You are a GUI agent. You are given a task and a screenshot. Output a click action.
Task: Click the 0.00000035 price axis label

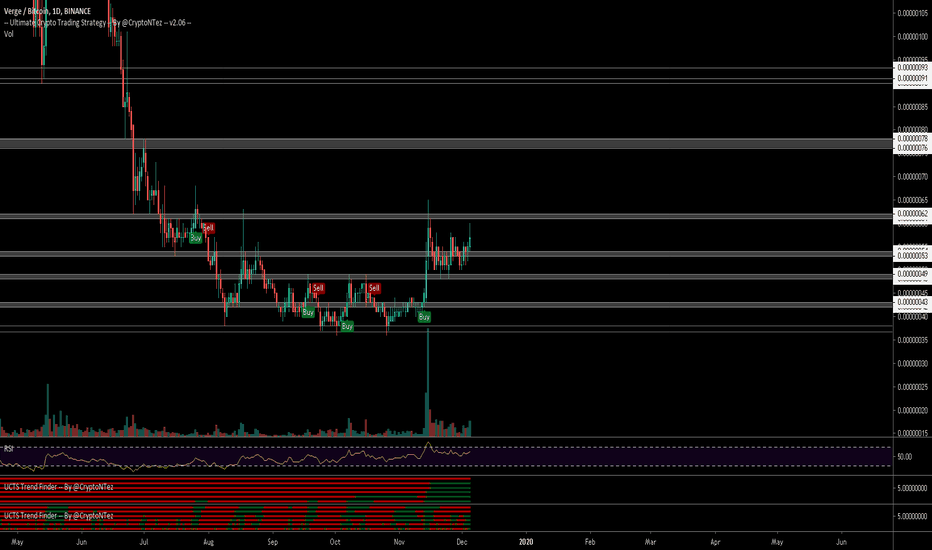(x=912, y=340)
